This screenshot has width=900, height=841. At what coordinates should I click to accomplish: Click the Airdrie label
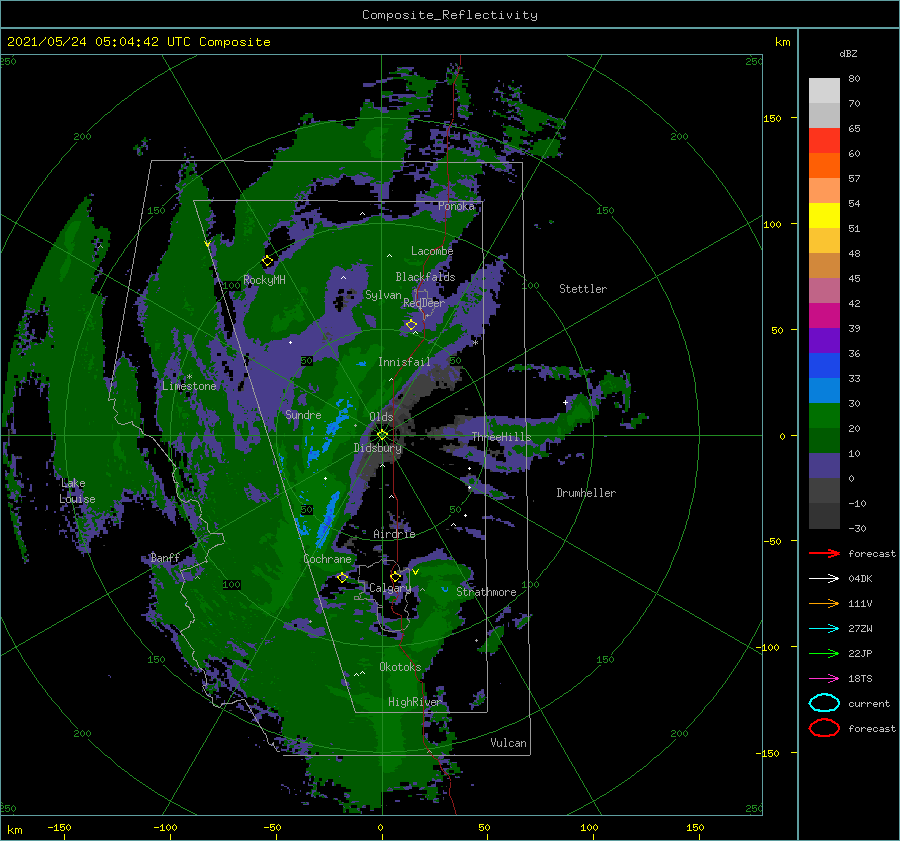pyautogui.click(x=394, y=534)
